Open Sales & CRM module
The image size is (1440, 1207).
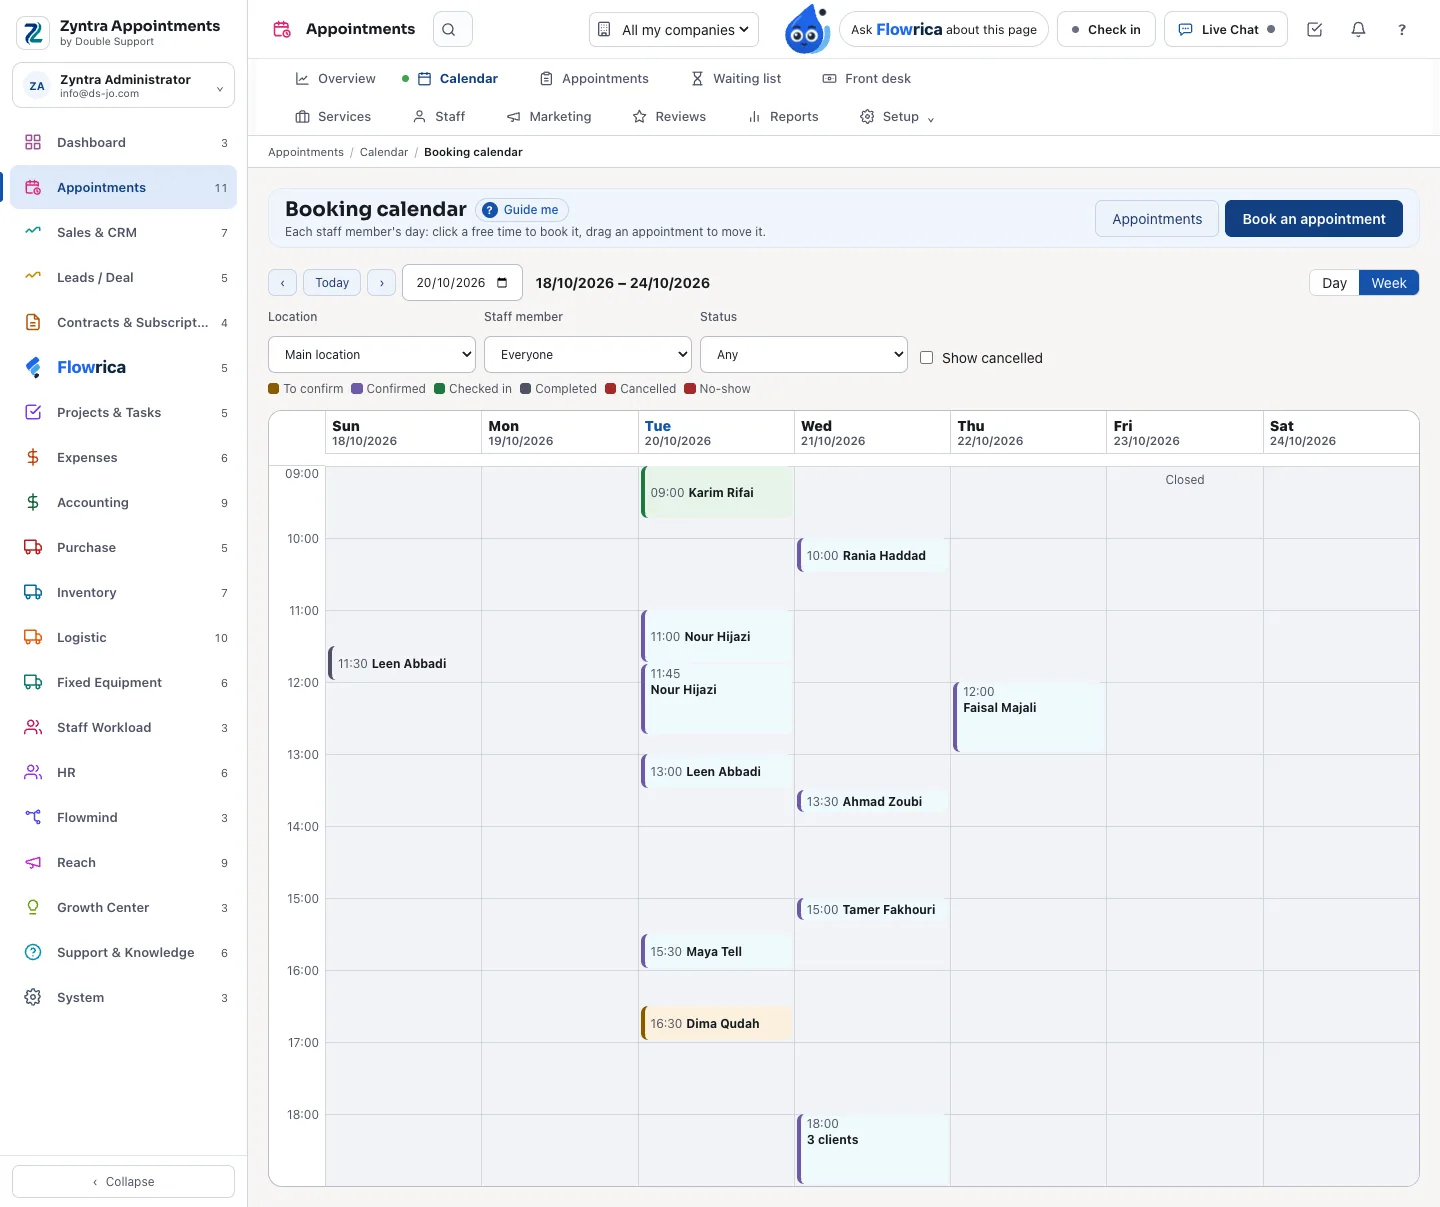point(124,233)
